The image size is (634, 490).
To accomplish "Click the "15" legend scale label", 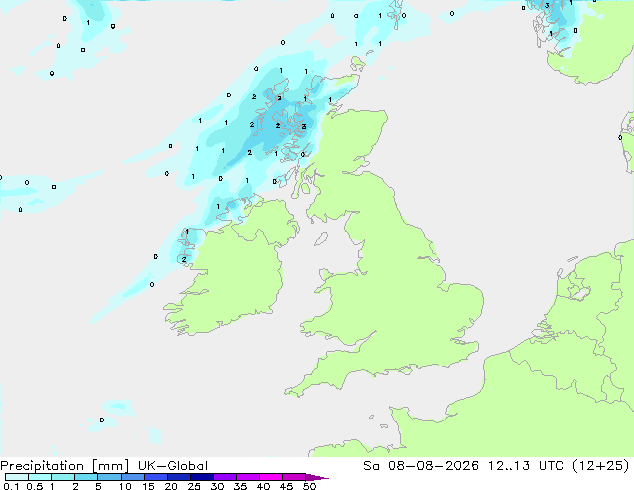I will (148, 486).
